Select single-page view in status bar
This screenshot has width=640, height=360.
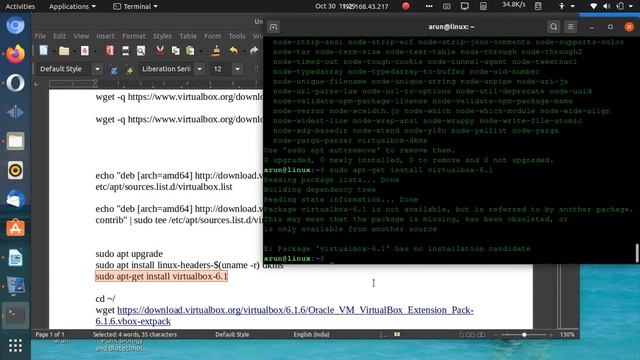coord(461,334)
